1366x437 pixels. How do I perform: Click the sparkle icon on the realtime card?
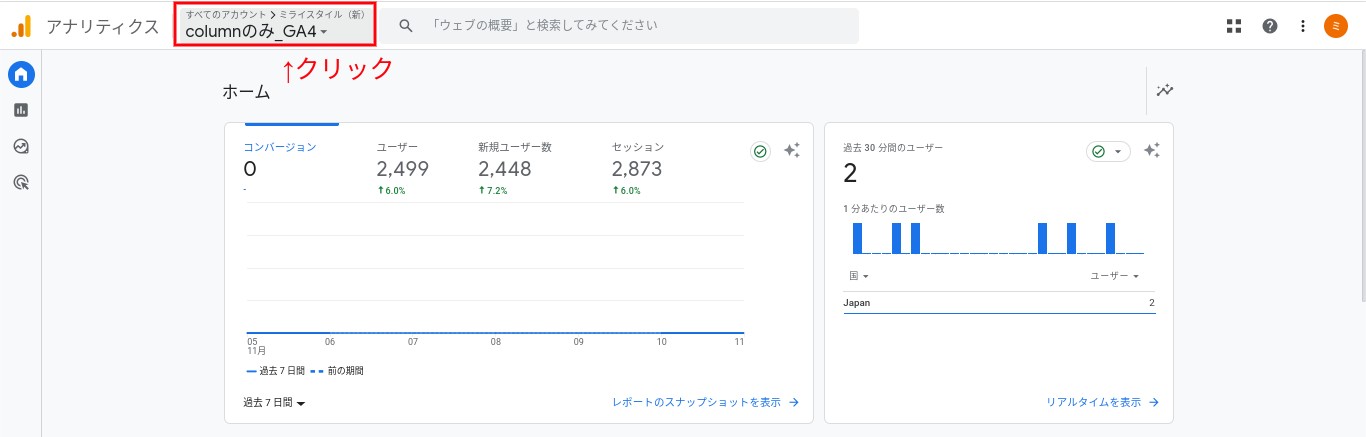click(x=1151, y=151)
